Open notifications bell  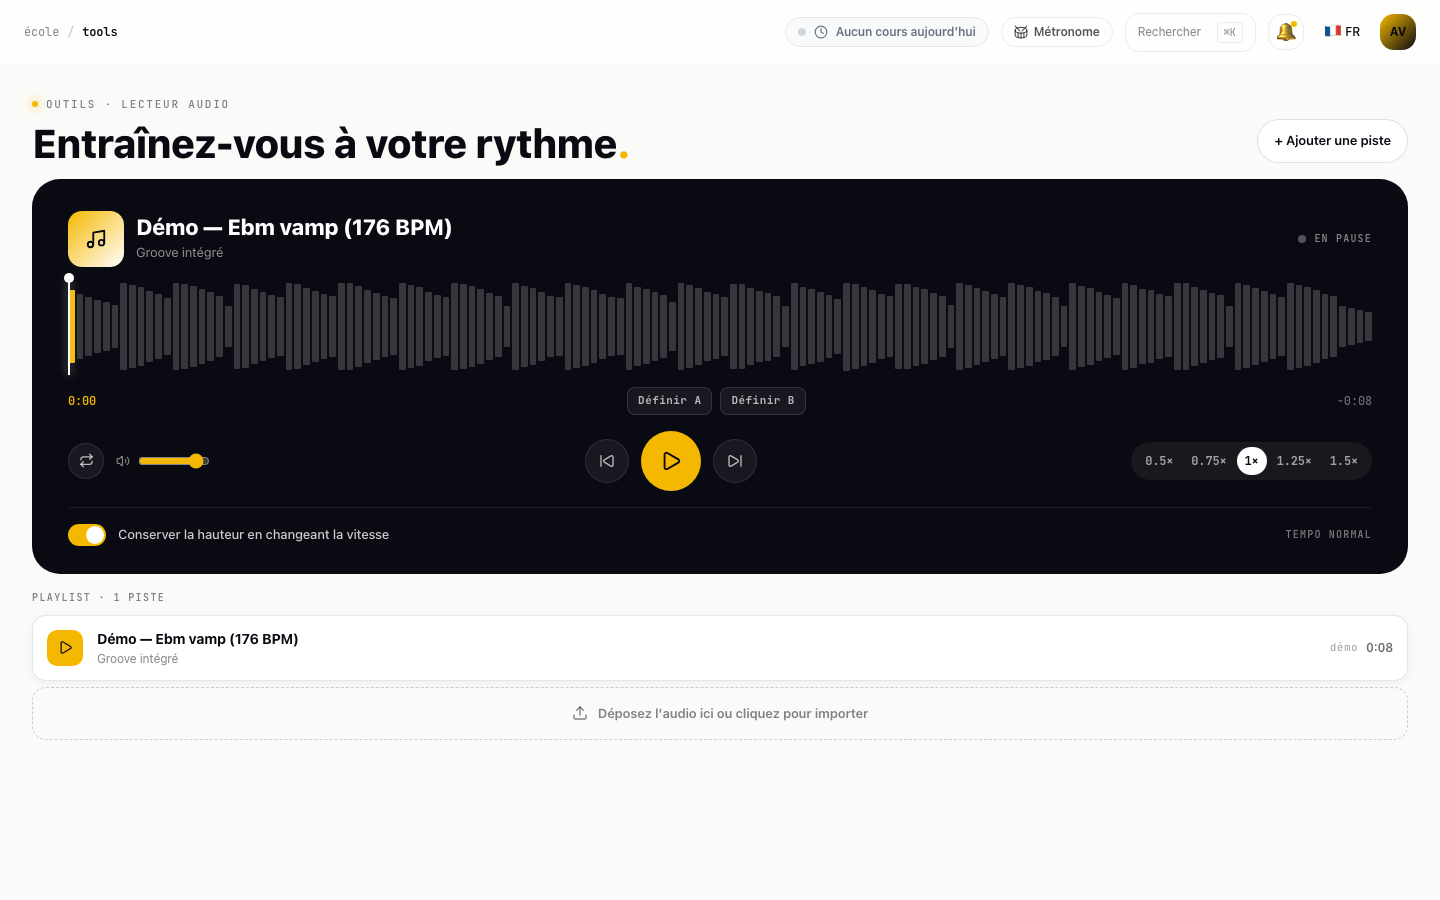point(1286,32)
